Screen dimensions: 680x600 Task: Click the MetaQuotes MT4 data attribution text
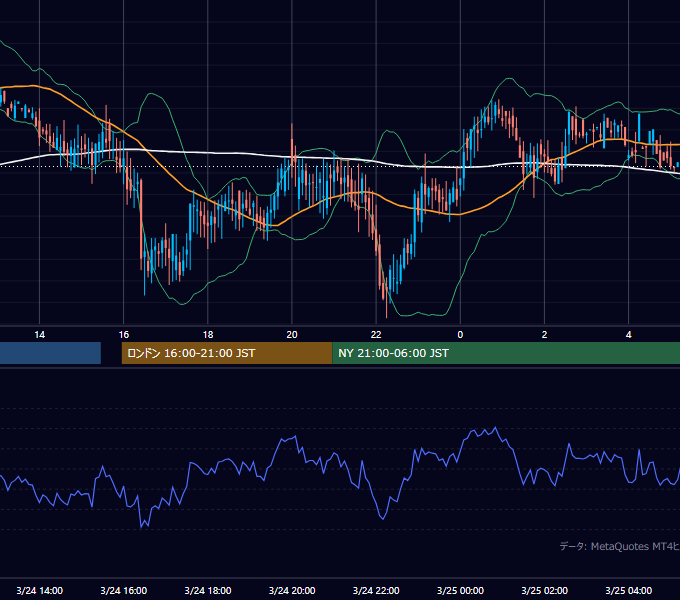point(620,546)
